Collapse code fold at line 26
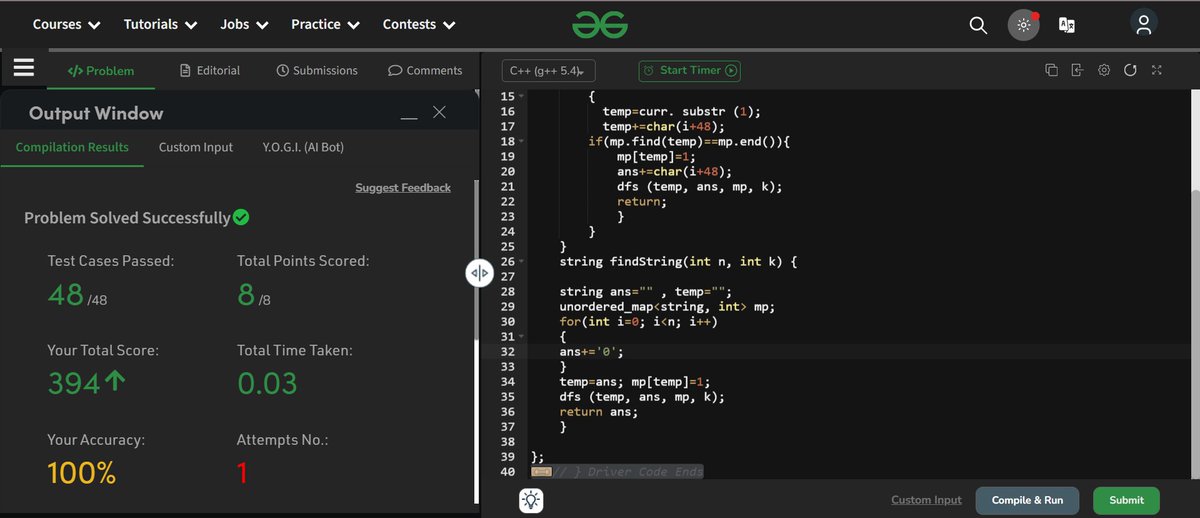Screen dimensions: 1200x518 (x=523, y=262)
